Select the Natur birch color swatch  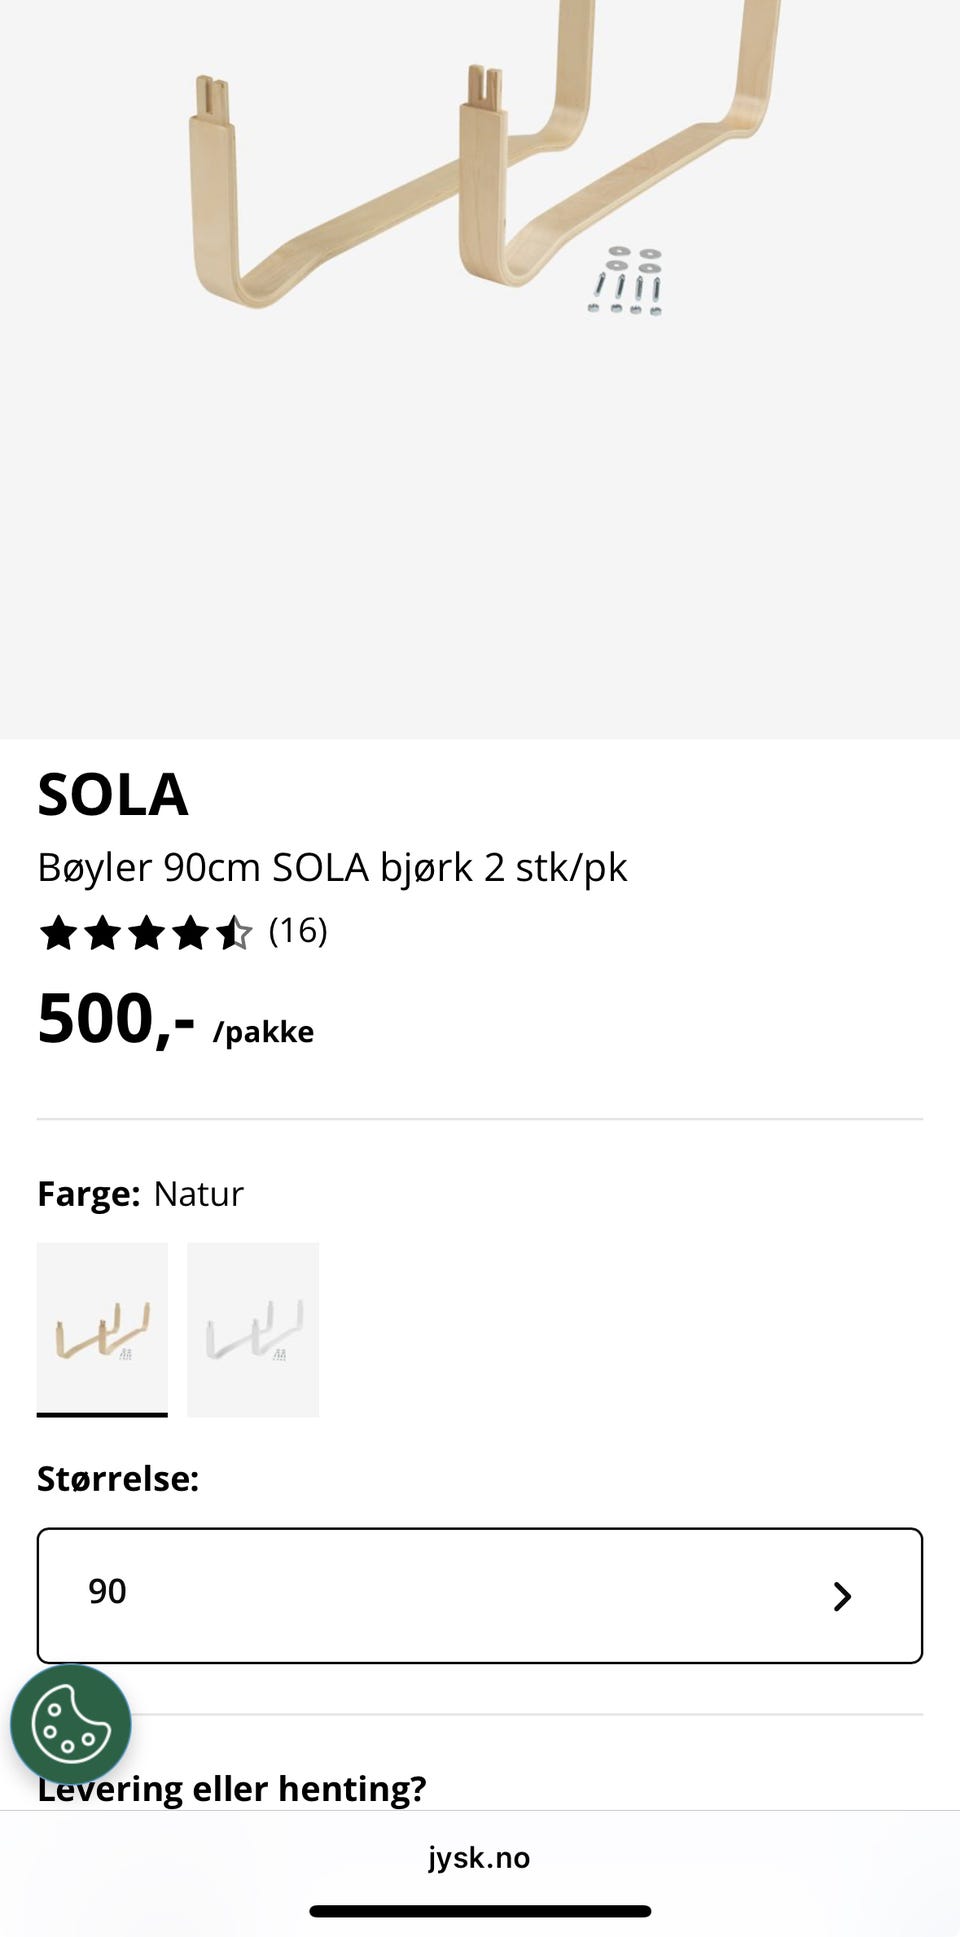(102, 1328)
